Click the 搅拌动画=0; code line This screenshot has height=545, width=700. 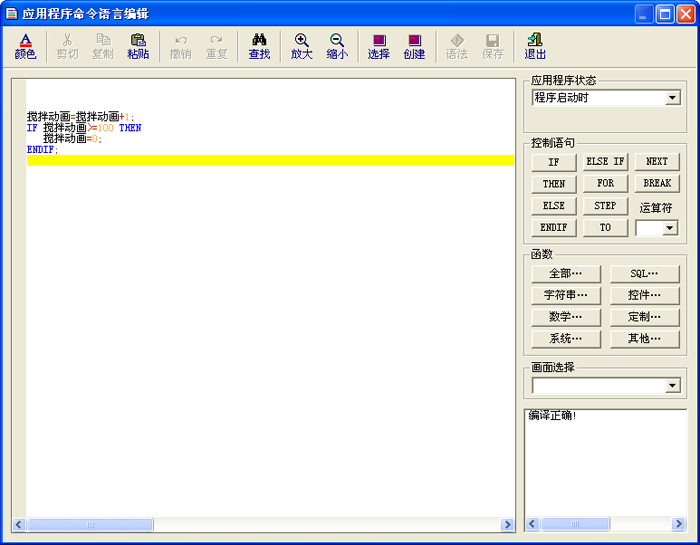73,139
